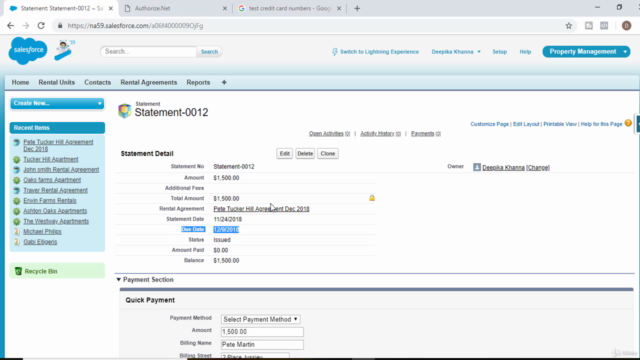Click icon beside Gabi Ellgeris contact
The image size is (640, 360).
click(x=16, y=242)
